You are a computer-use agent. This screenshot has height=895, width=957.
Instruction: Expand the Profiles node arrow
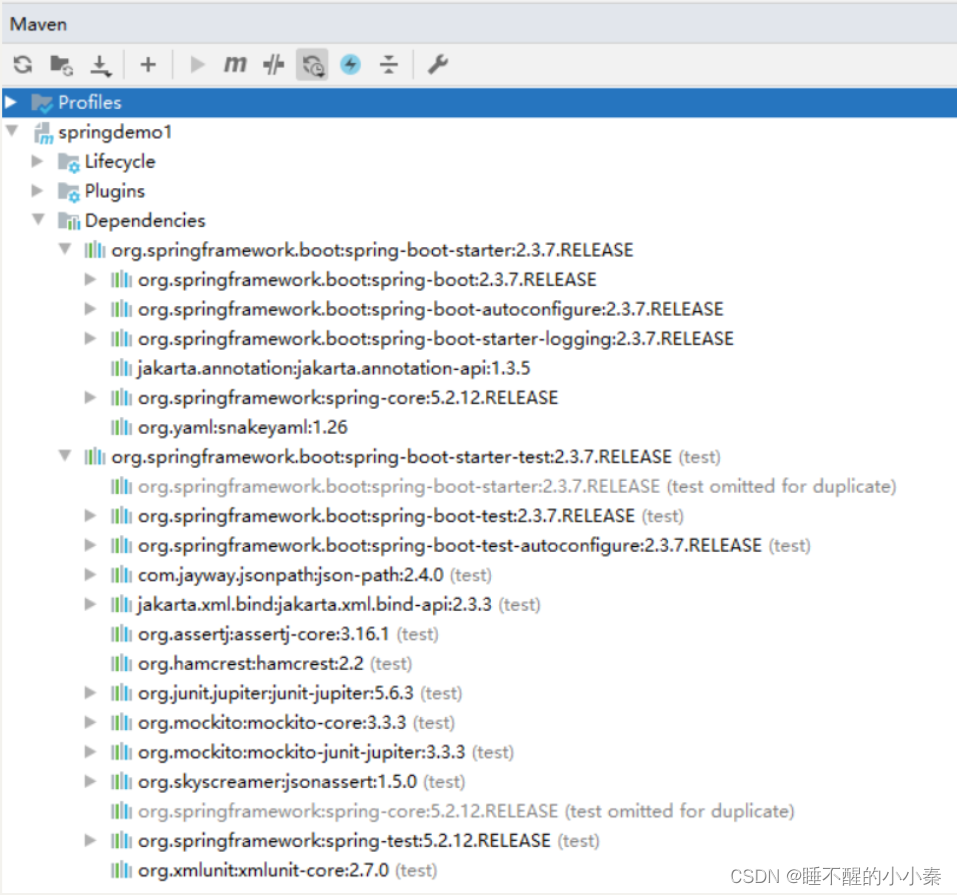(11, 102)
